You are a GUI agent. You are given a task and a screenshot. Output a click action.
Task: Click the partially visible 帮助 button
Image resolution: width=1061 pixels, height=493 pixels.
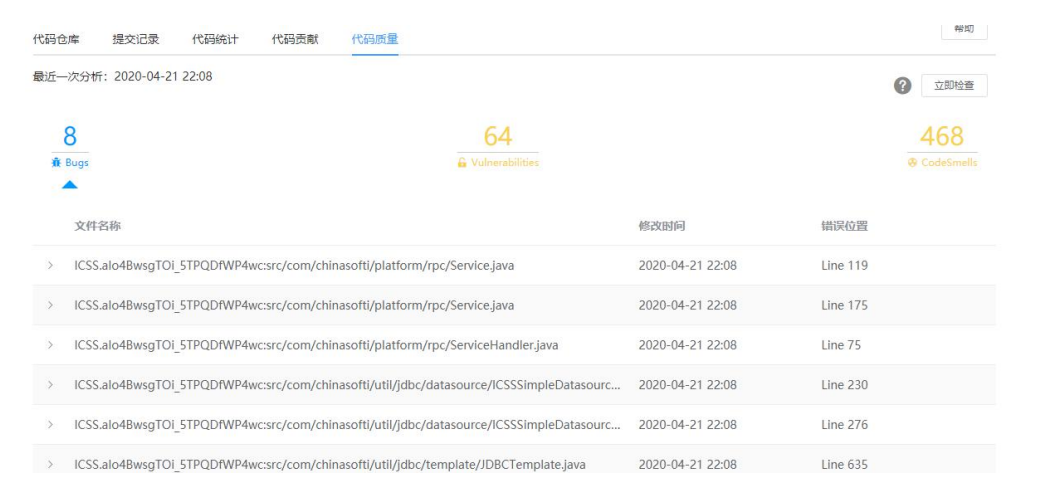pos(964,30)
